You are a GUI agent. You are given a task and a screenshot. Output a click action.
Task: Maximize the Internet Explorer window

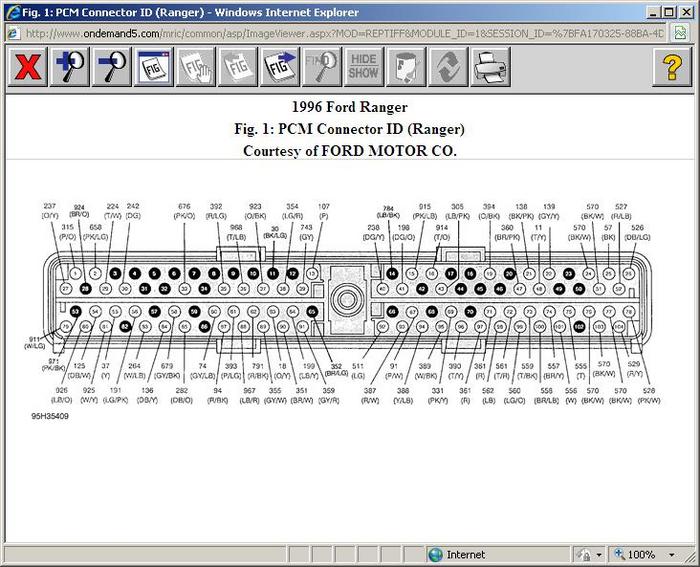click(669, 13)
